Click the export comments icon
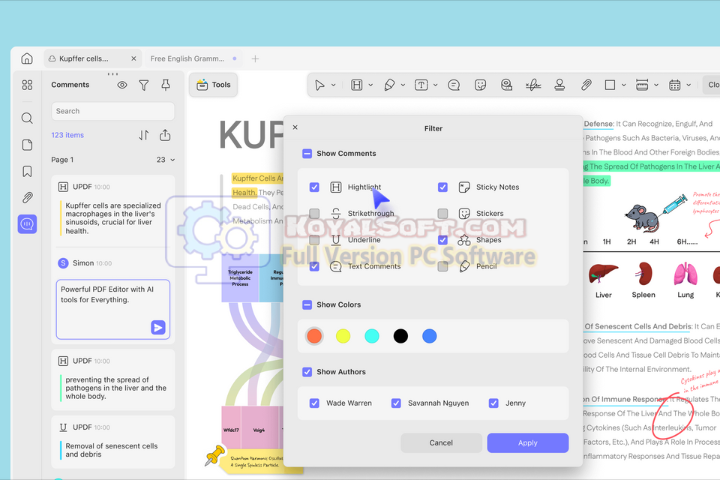Image resolution: width=720 pixels, height=480 pixels. point(165,135)
